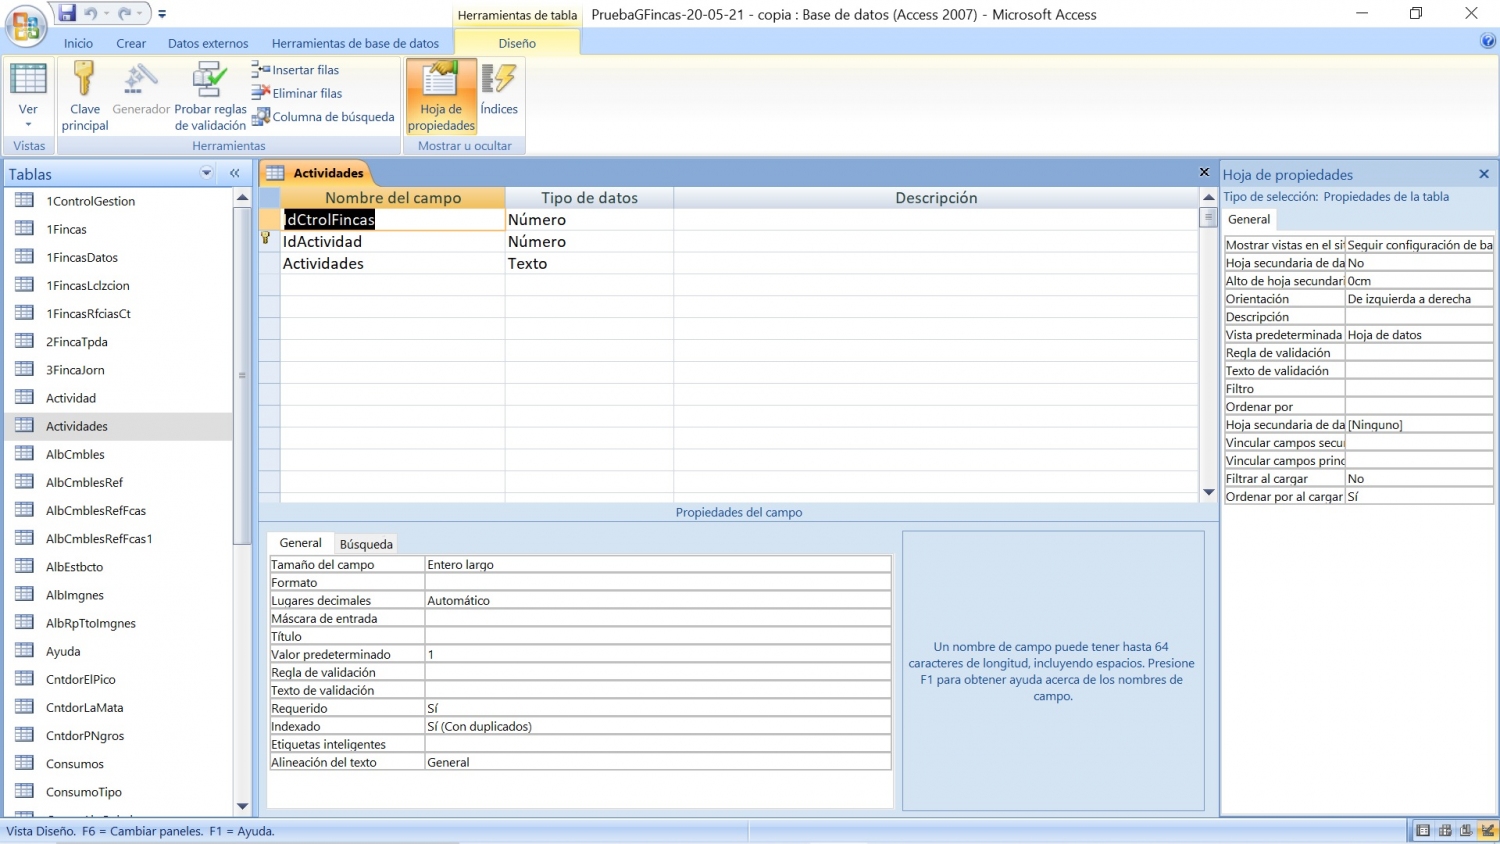Collapse the navigation pane with the double chevron
The width and height of the screenshot is (1500, 844).
[x=235, y=173]
